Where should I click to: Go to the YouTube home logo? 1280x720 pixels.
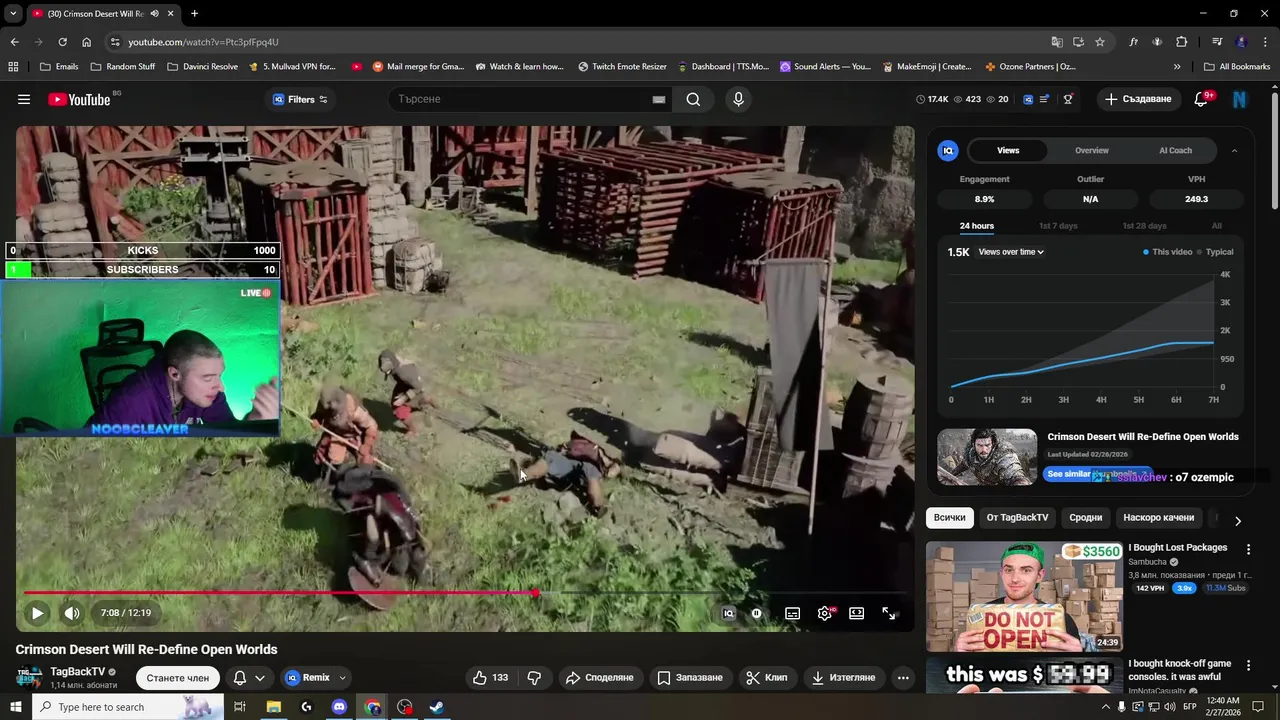(79, 99)
